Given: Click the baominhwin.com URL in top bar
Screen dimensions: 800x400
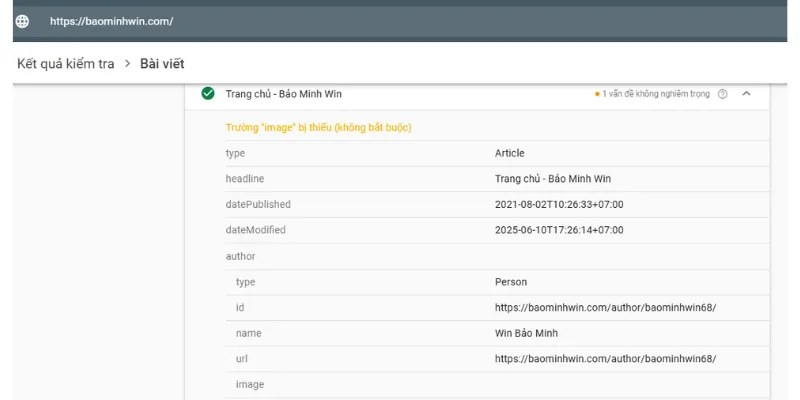Looking at the screenshot, I should 111,21.
